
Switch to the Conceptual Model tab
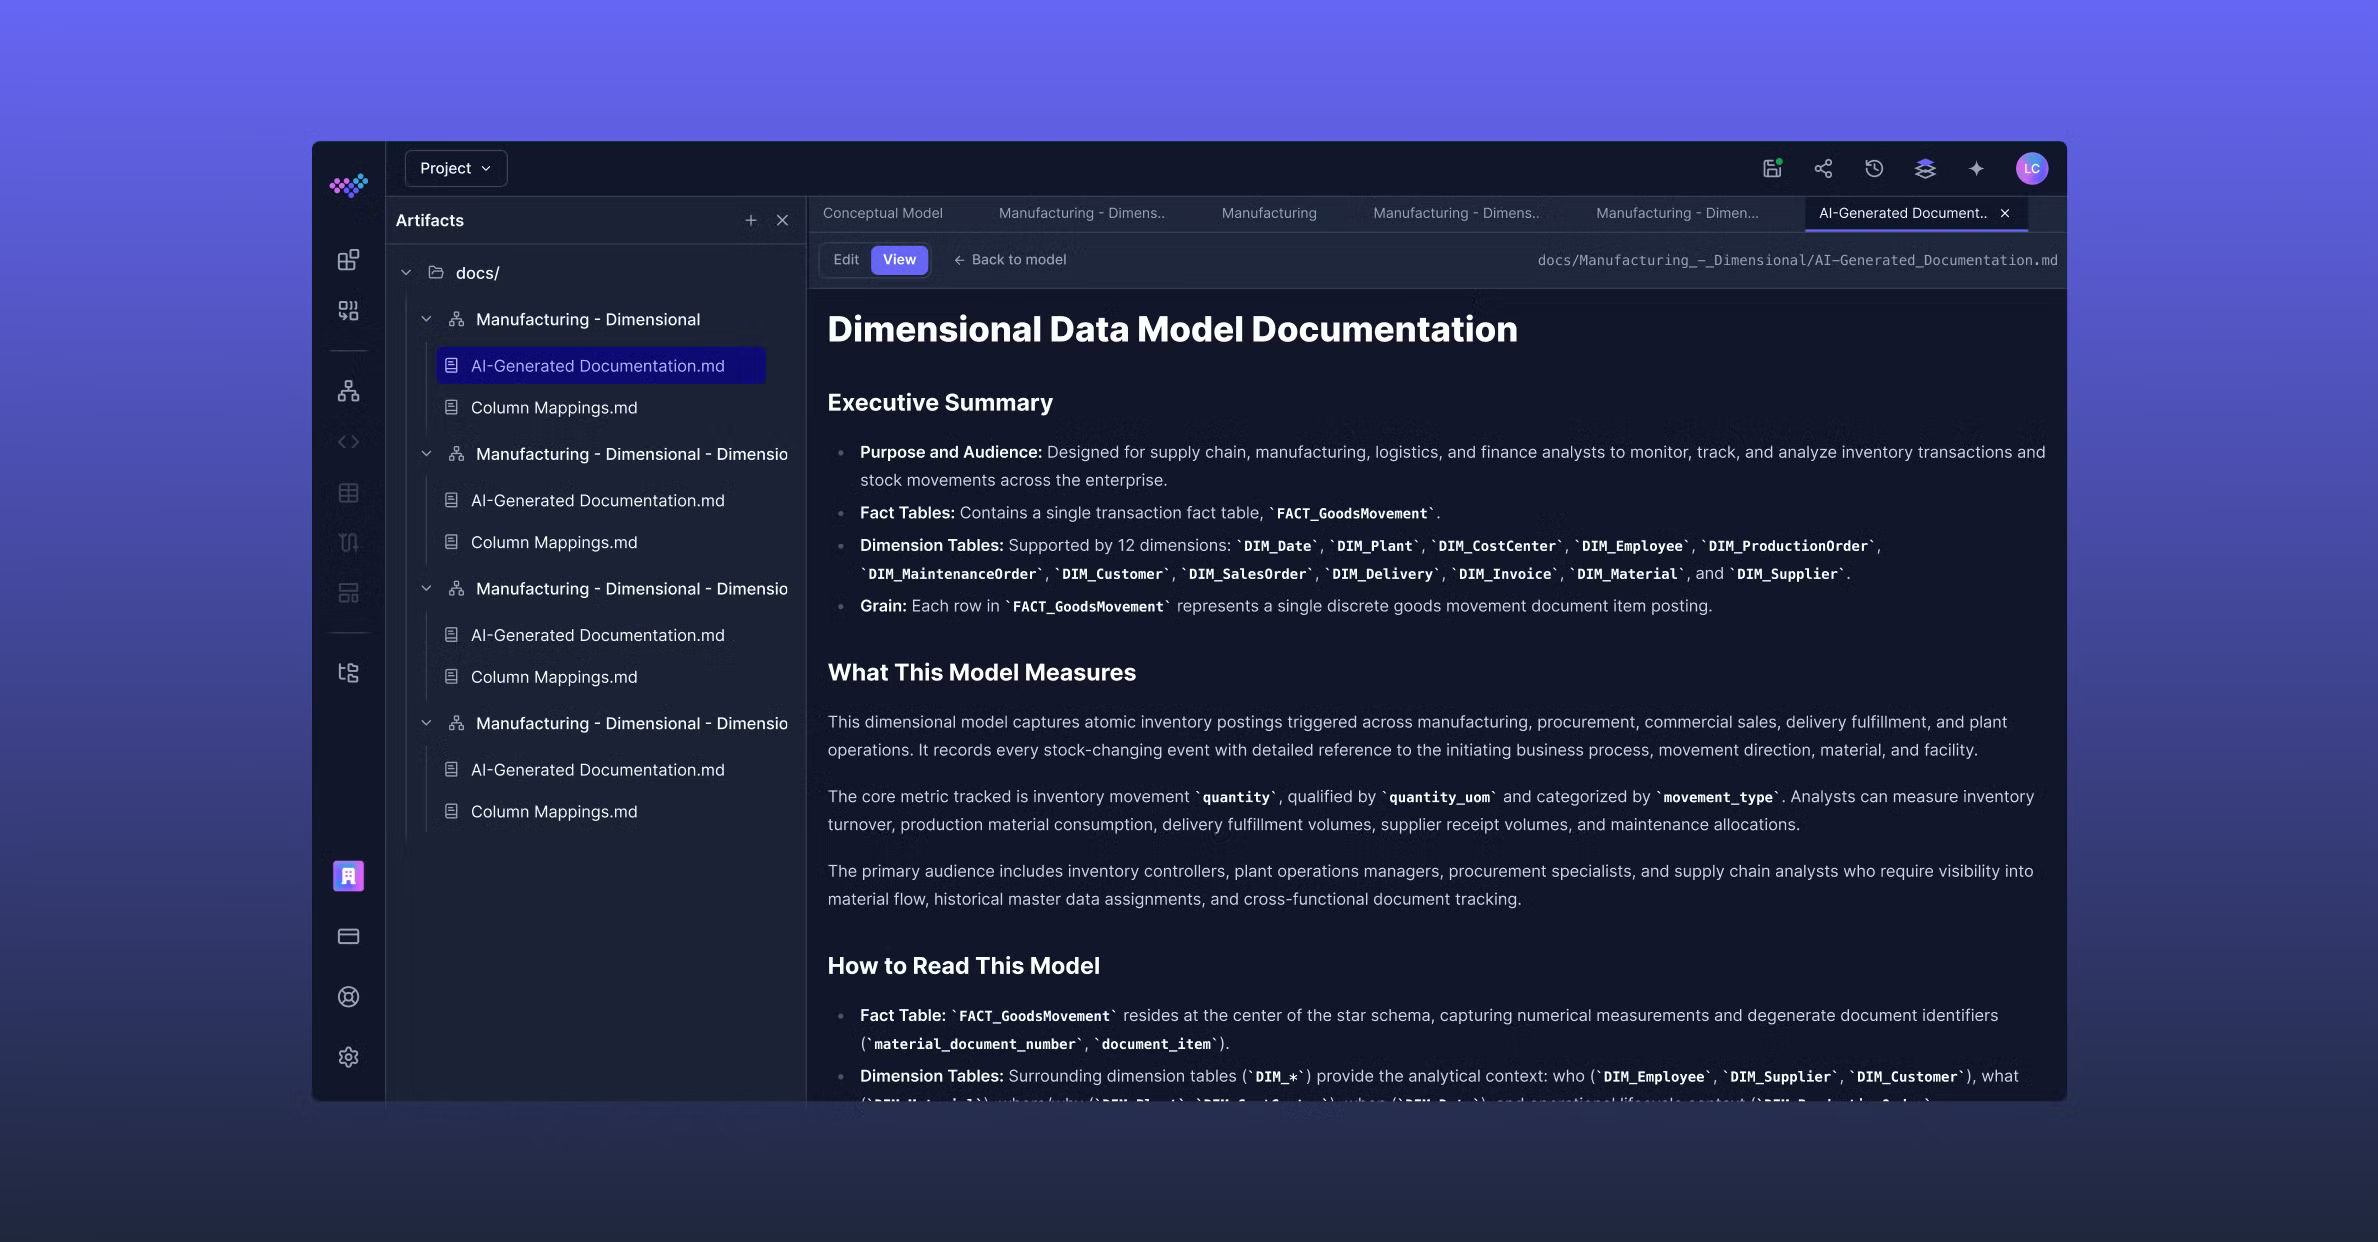[883, 213]
